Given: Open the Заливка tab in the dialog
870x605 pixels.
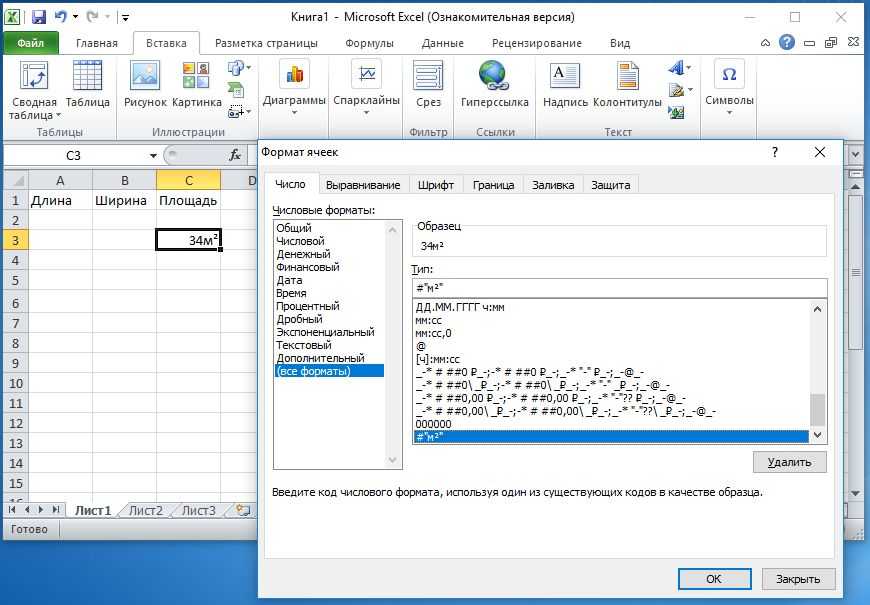Looking at the screenshot, I should 553,185.
